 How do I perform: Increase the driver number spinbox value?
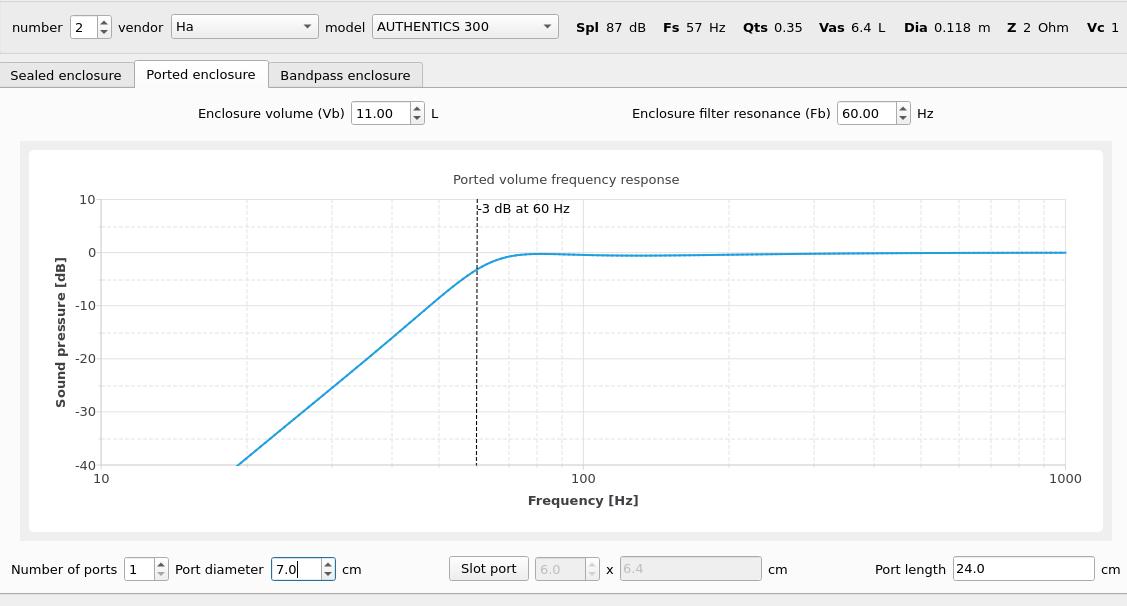[x=104, y=22]
